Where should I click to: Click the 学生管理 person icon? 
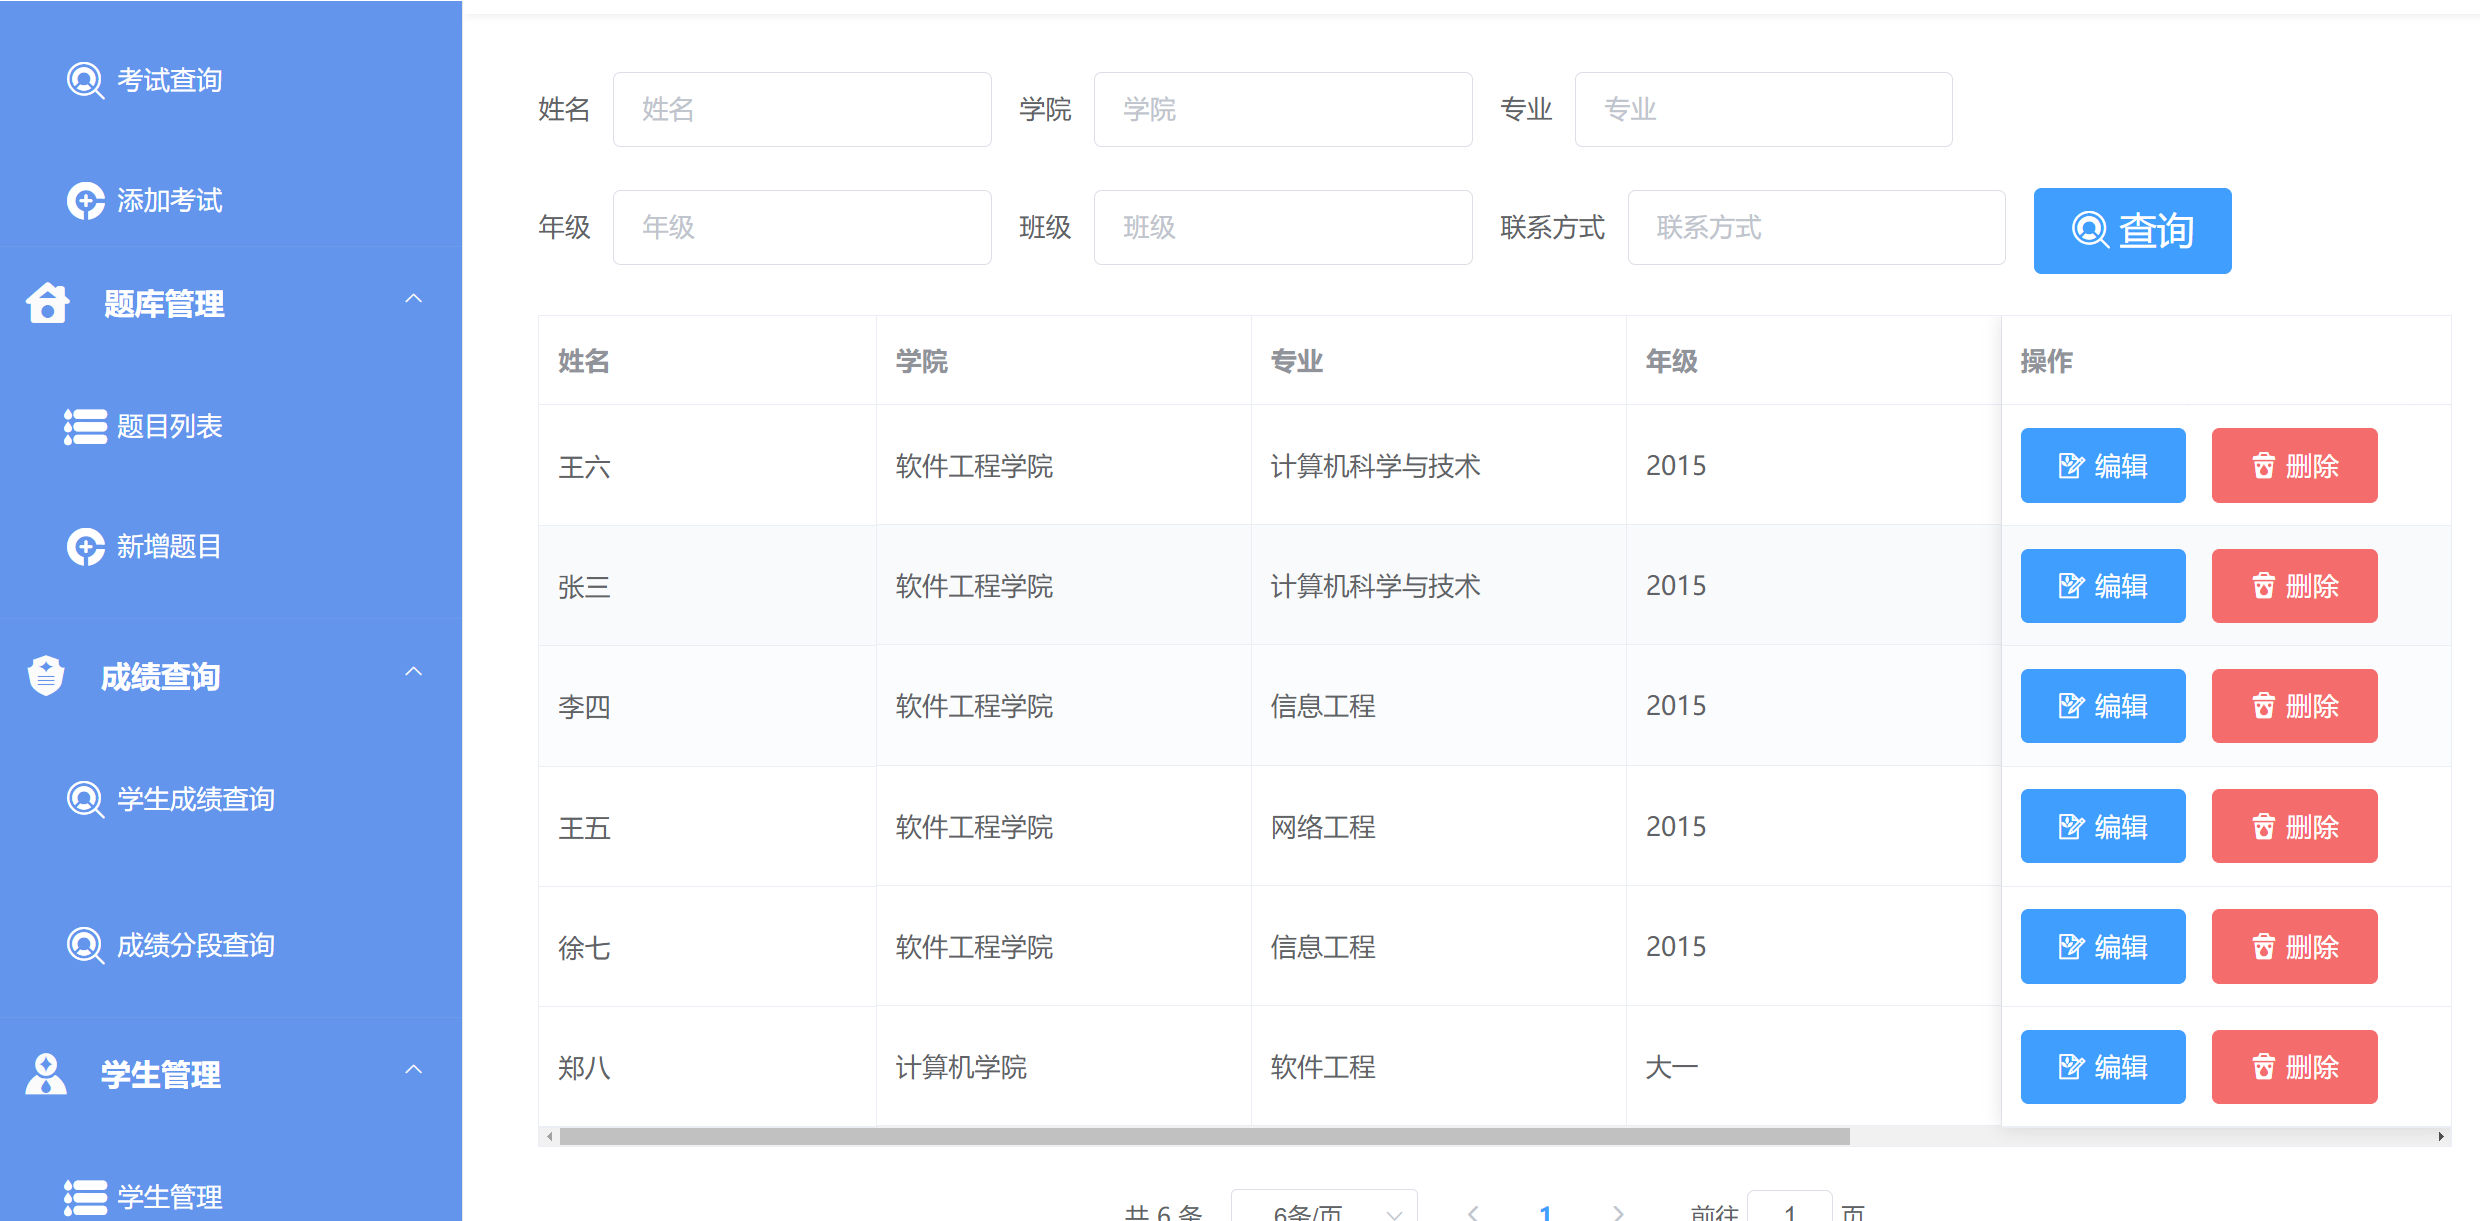[x=45, y=1074]
